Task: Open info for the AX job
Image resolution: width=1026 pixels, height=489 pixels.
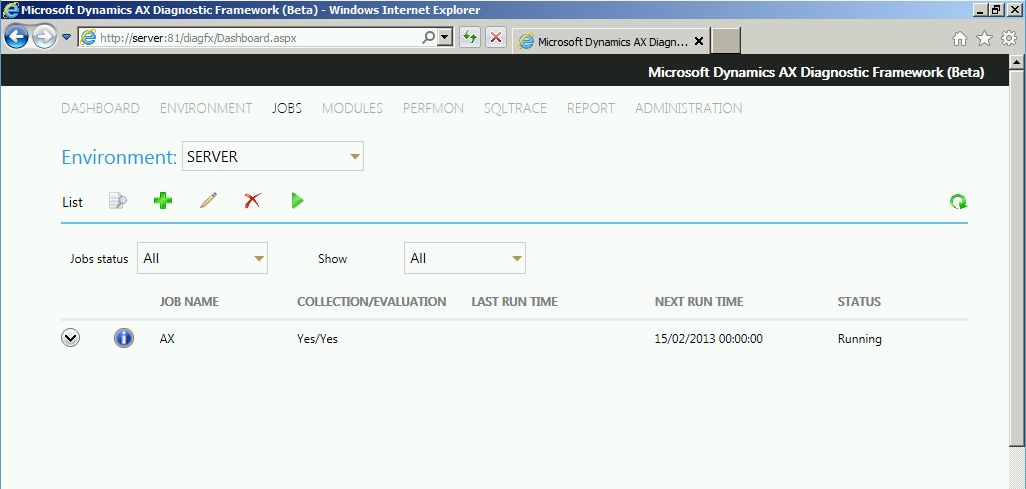Action: click(x=124, y=338)
